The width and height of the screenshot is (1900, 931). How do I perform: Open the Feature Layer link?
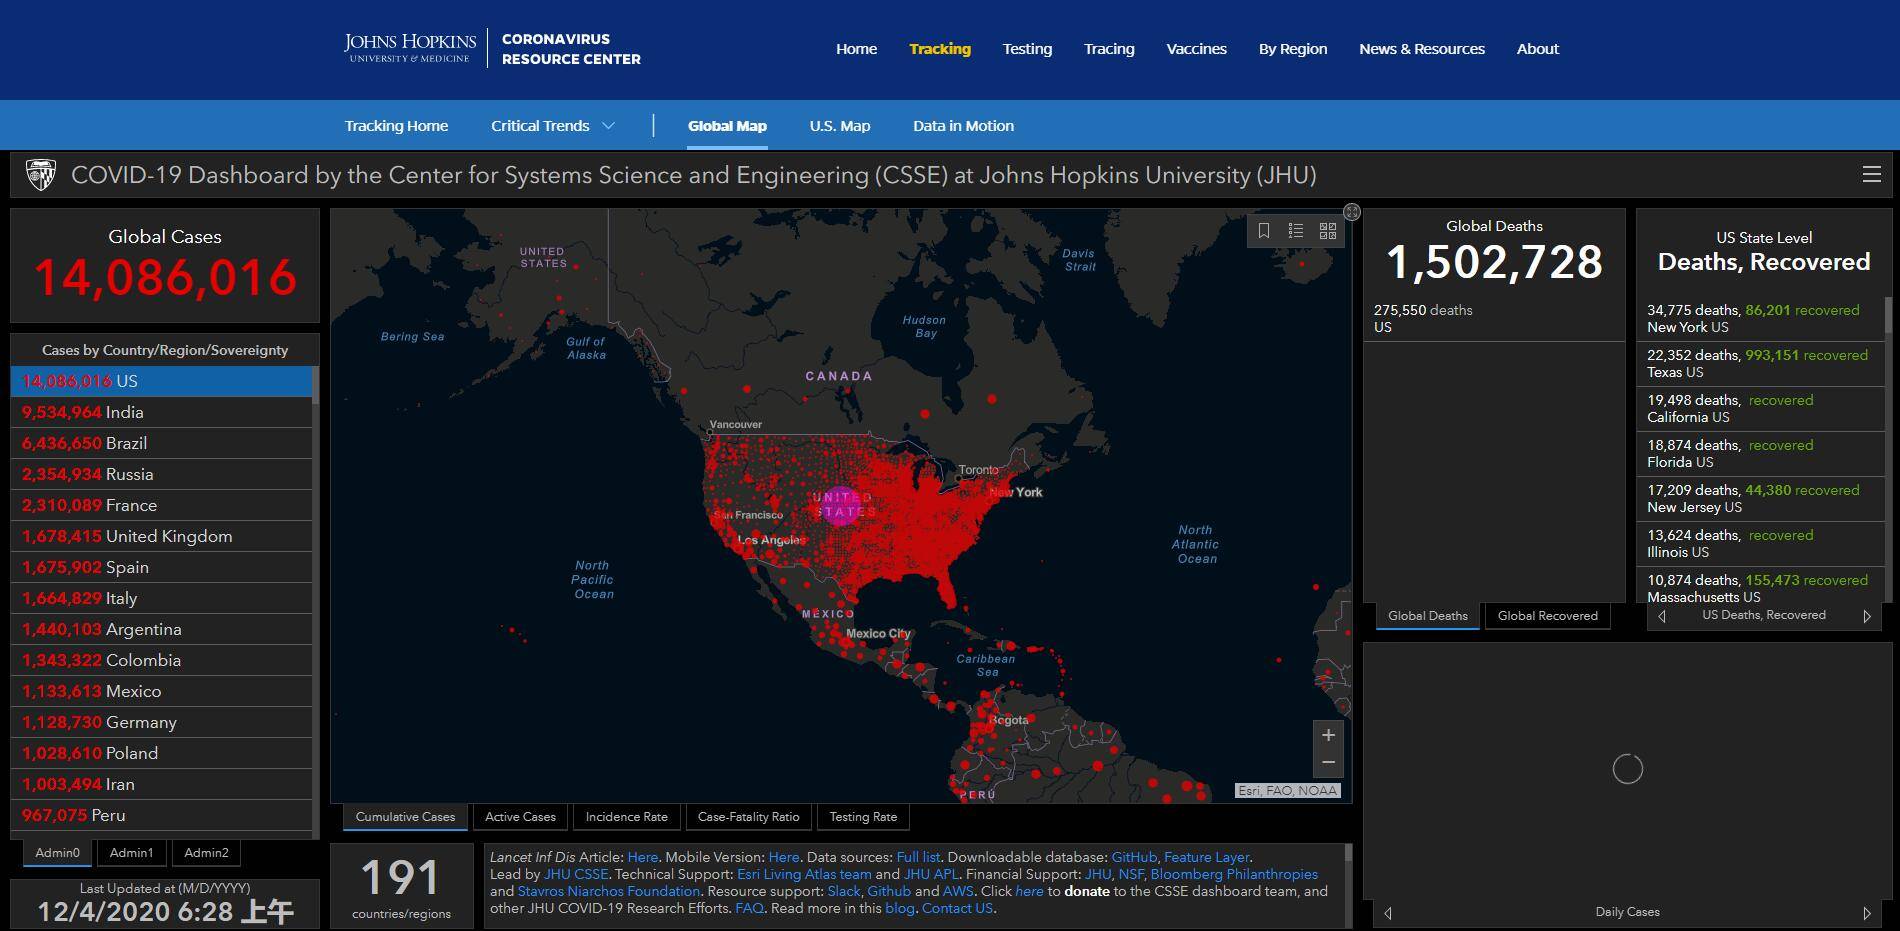click(x=1206, y=857)
